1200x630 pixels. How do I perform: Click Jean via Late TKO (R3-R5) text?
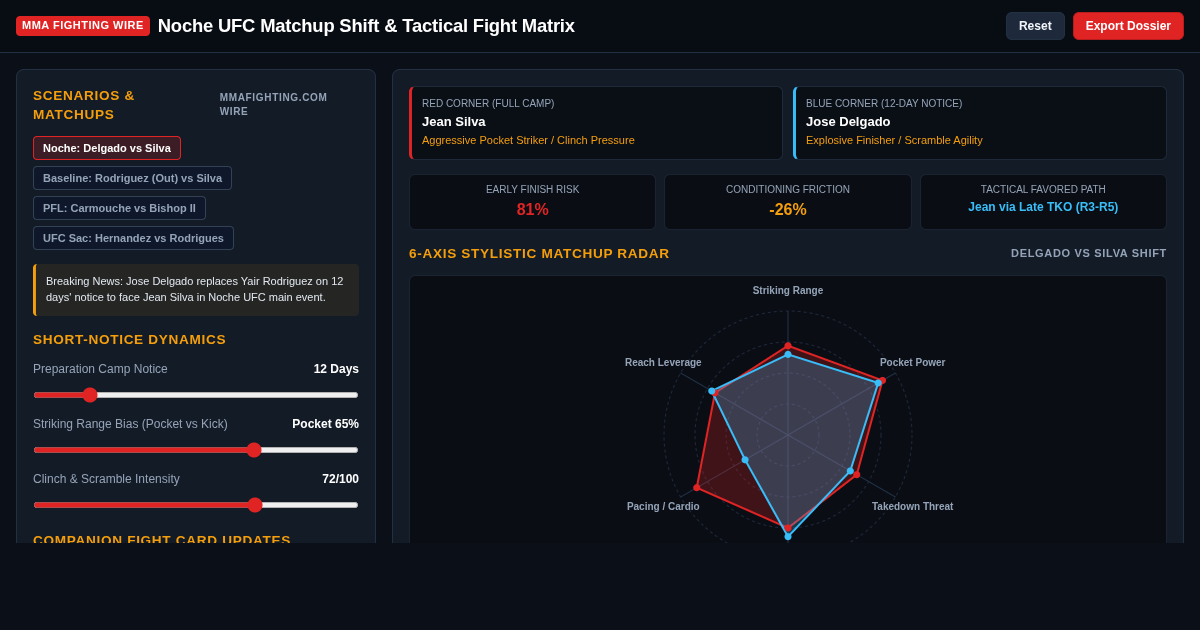coord(1043,207)
